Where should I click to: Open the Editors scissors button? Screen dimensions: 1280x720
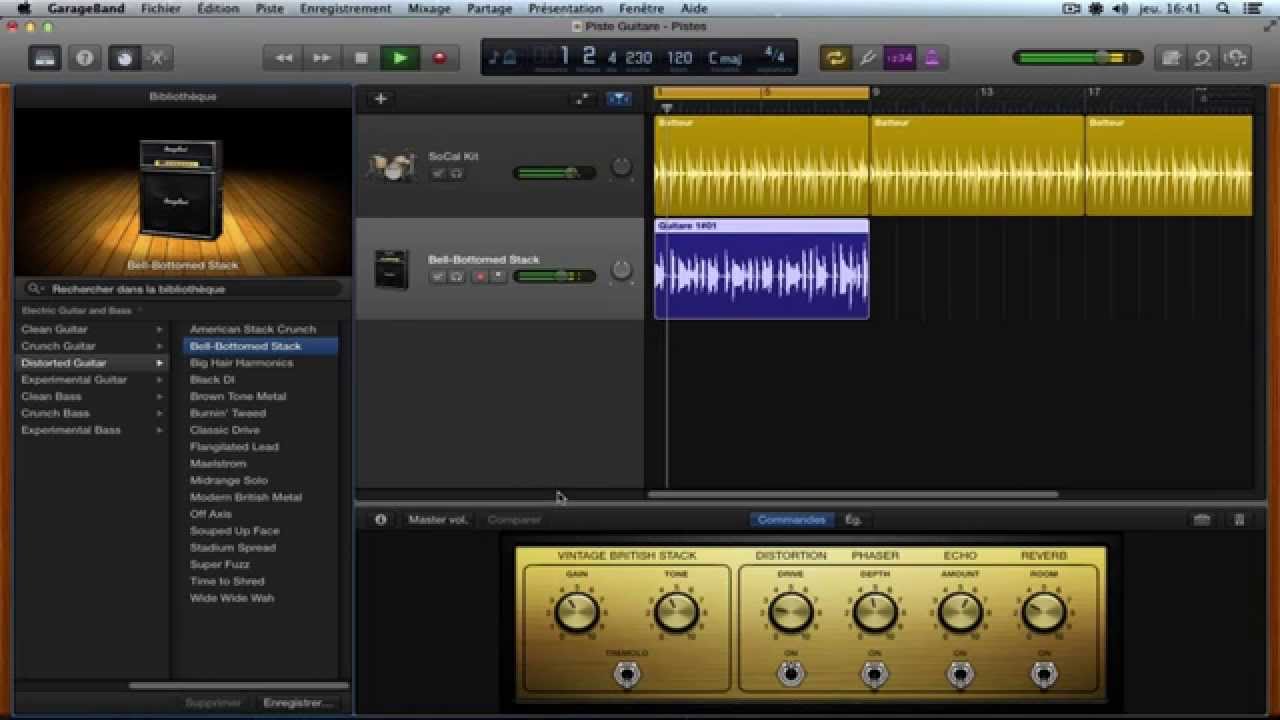(x=156, y=58)
